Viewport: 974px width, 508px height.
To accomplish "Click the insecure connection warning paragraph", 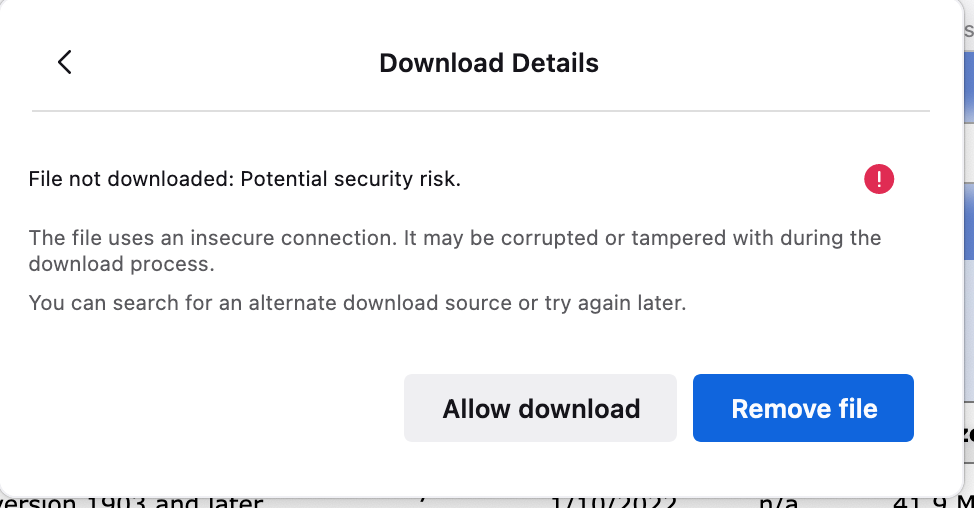I will point(455,251).
